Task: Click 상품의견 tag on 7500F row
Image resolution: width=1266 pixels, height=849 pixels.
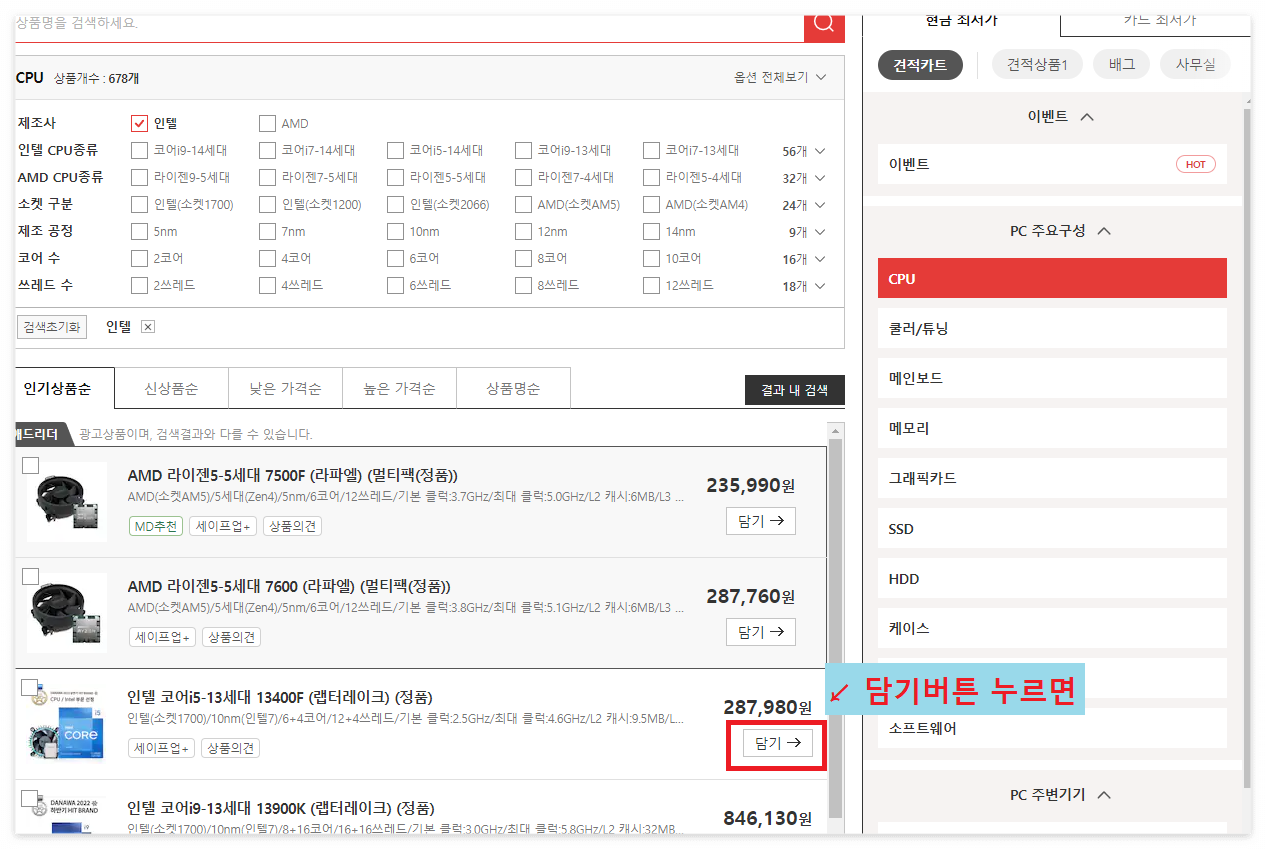Action: [x=292, y=526]
